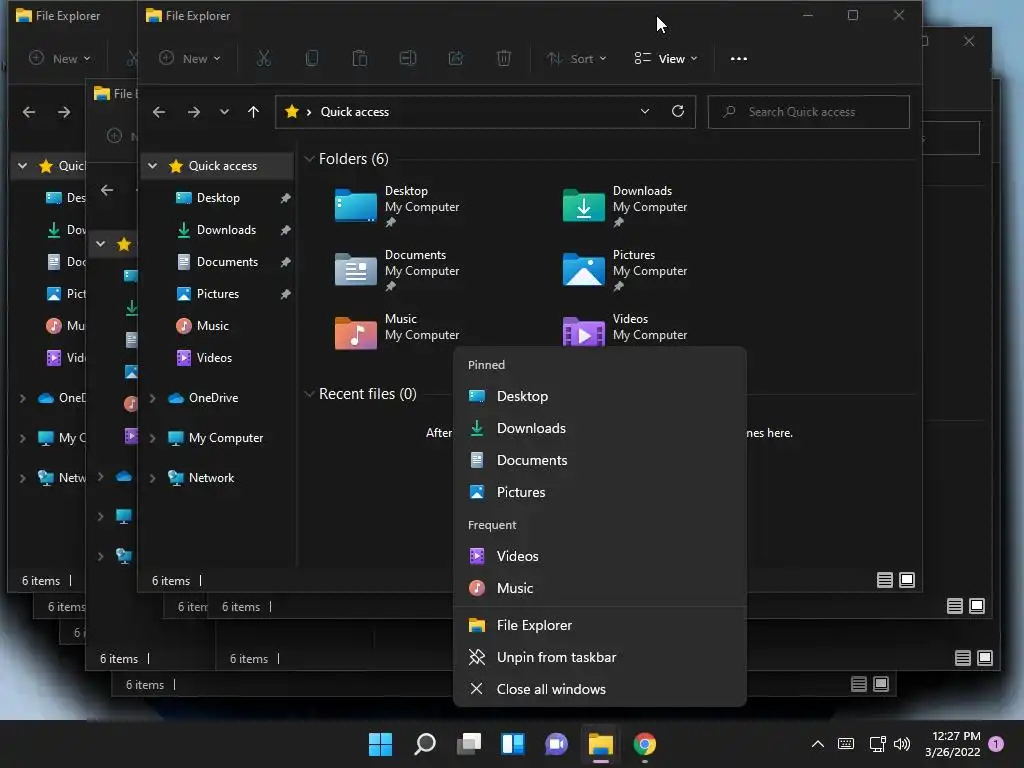Go up one folder level
Viewport: 1024px width, 768px height.
(x=253, y=112)
